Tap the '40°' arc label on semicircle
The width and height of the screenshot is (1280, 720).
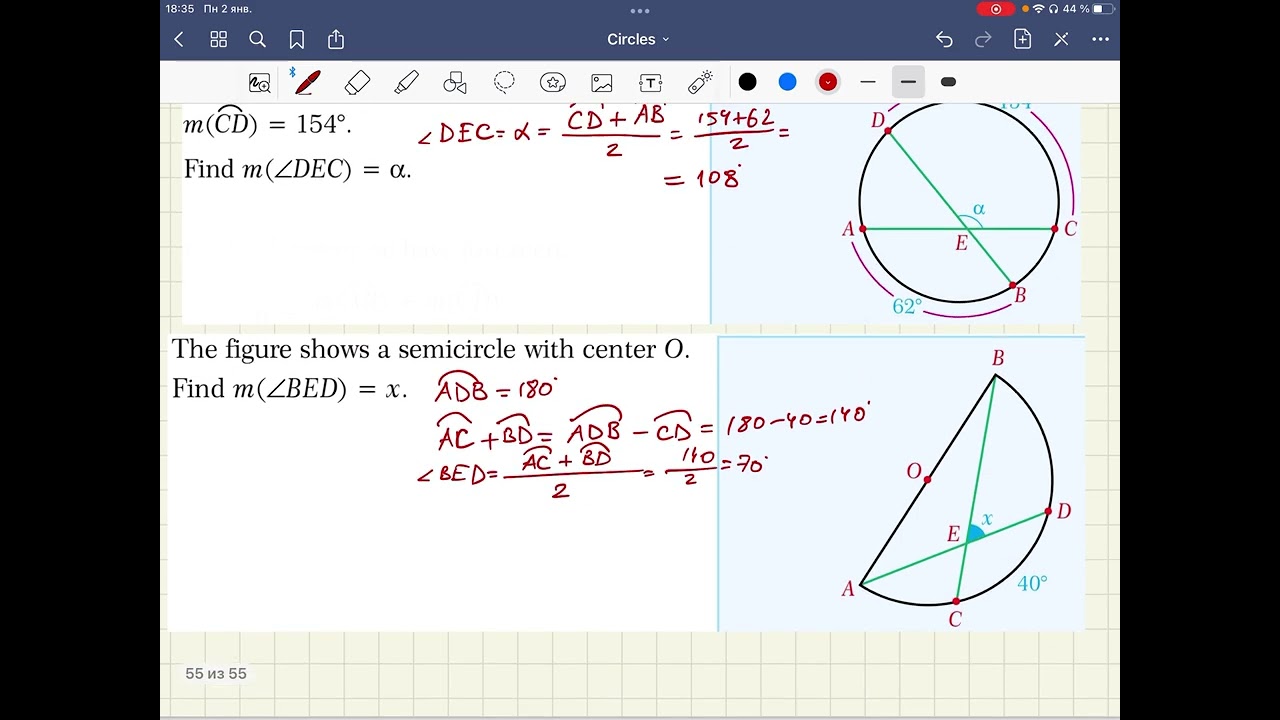pyautogui.click(x=1032, y=583)
